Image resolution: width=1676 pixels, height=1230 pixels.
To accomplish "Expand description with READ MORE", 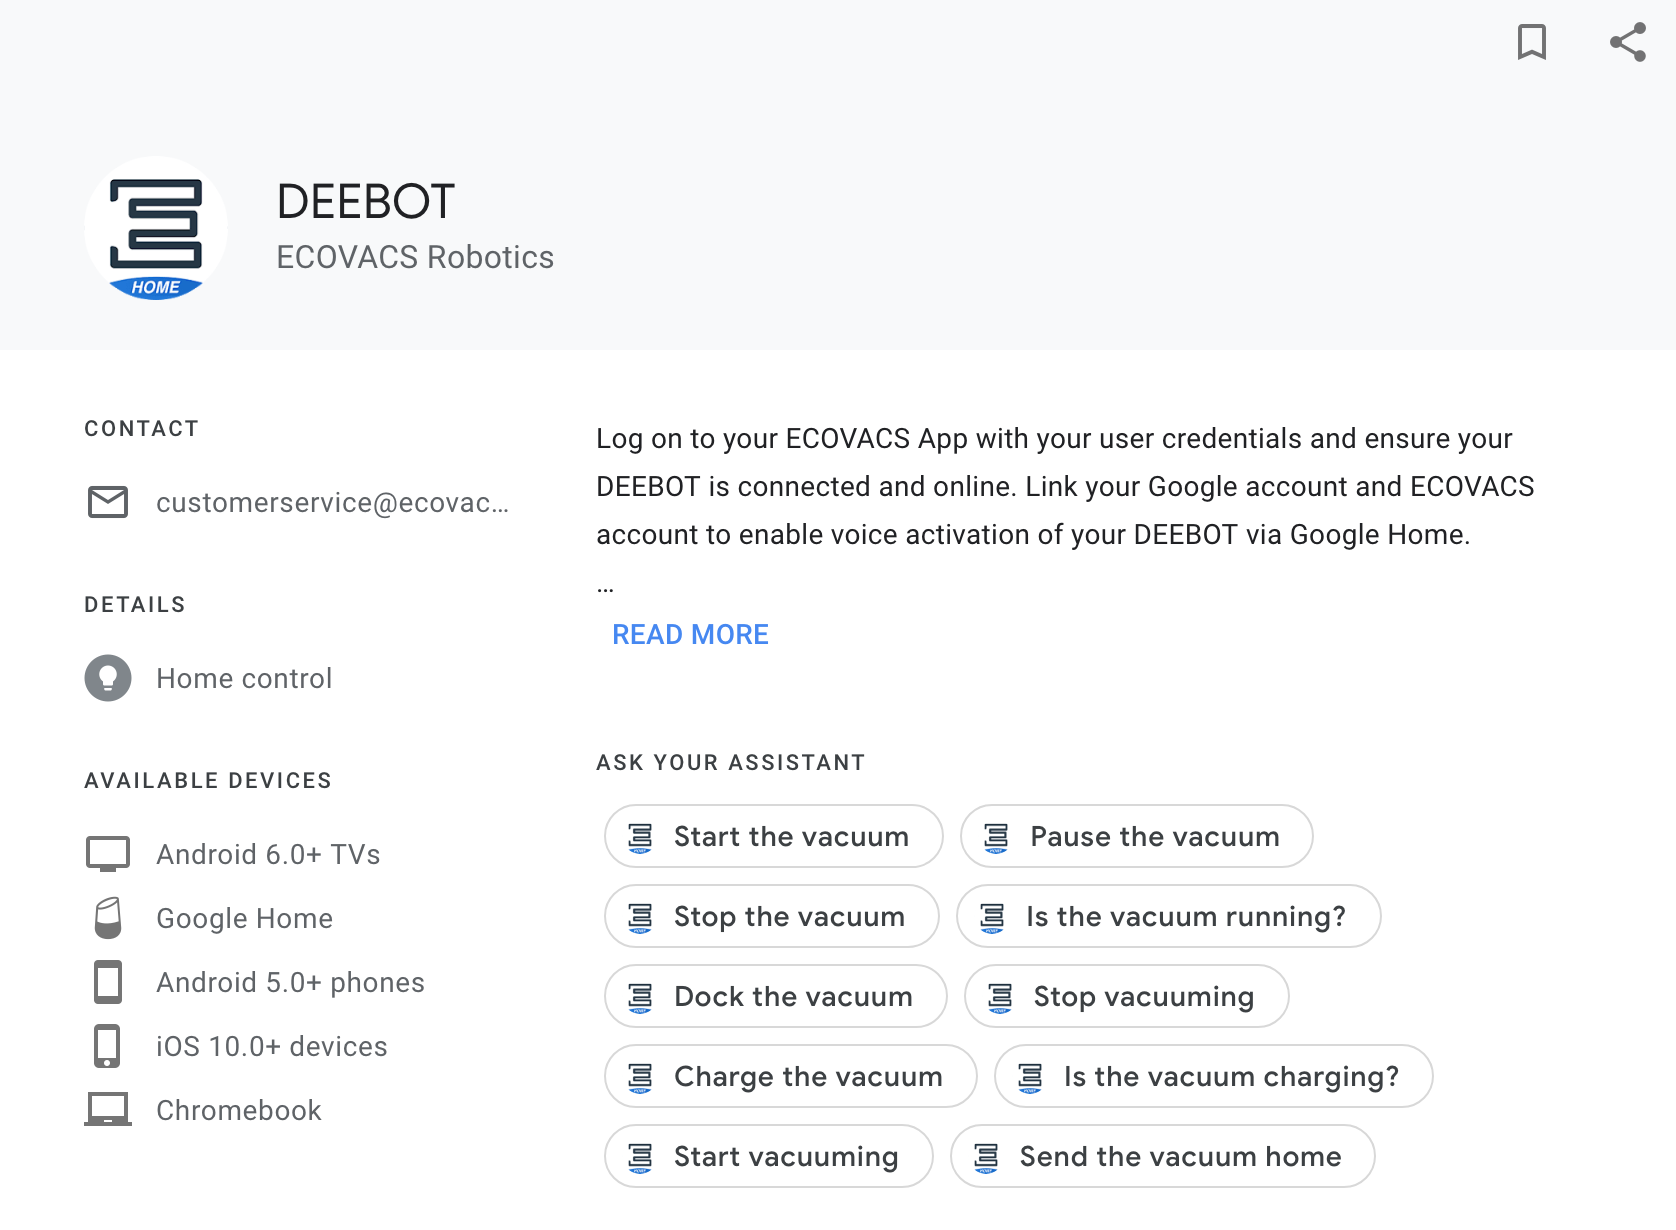I will (690, 635).
